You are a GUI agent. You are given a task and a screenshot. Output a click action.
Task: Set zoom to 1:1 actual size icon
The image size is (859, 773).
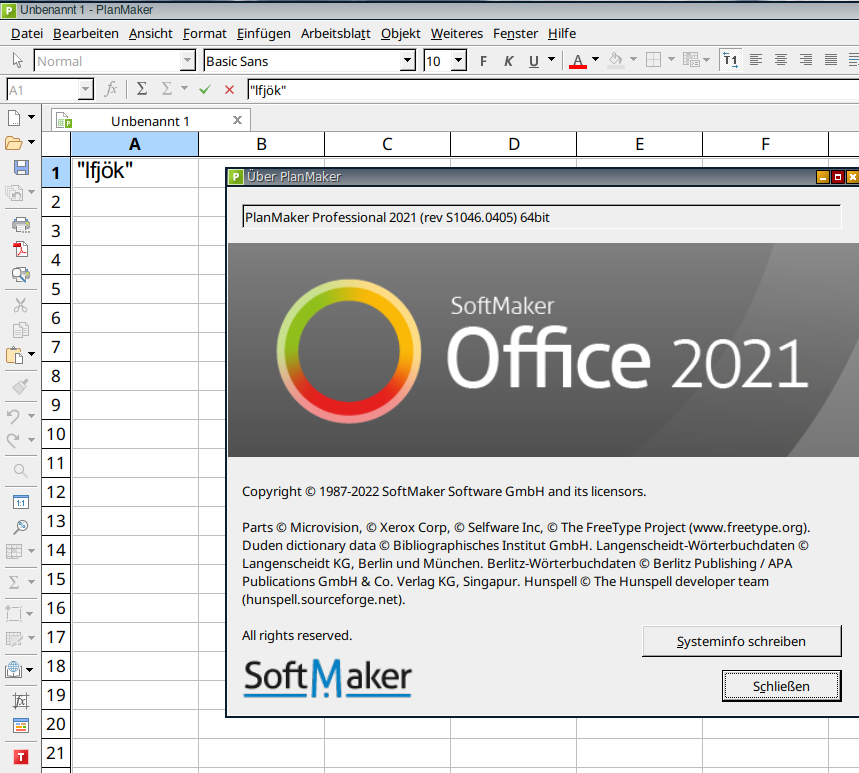[21, 502]
